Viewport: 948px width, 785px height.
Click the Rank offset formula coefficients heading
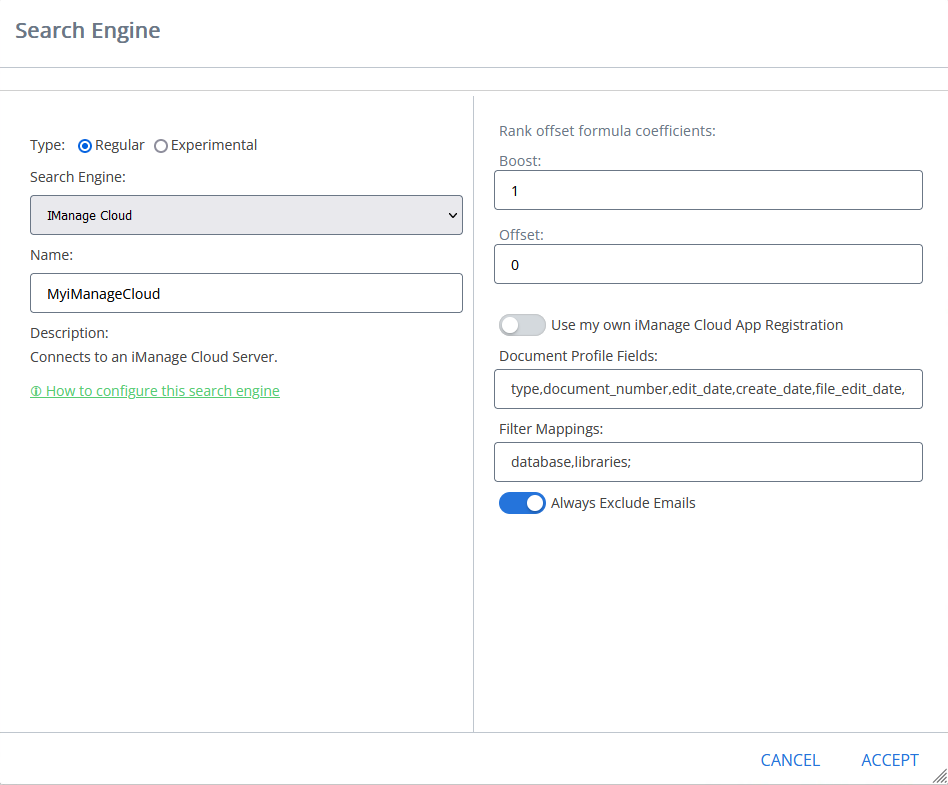coord(607,130)
